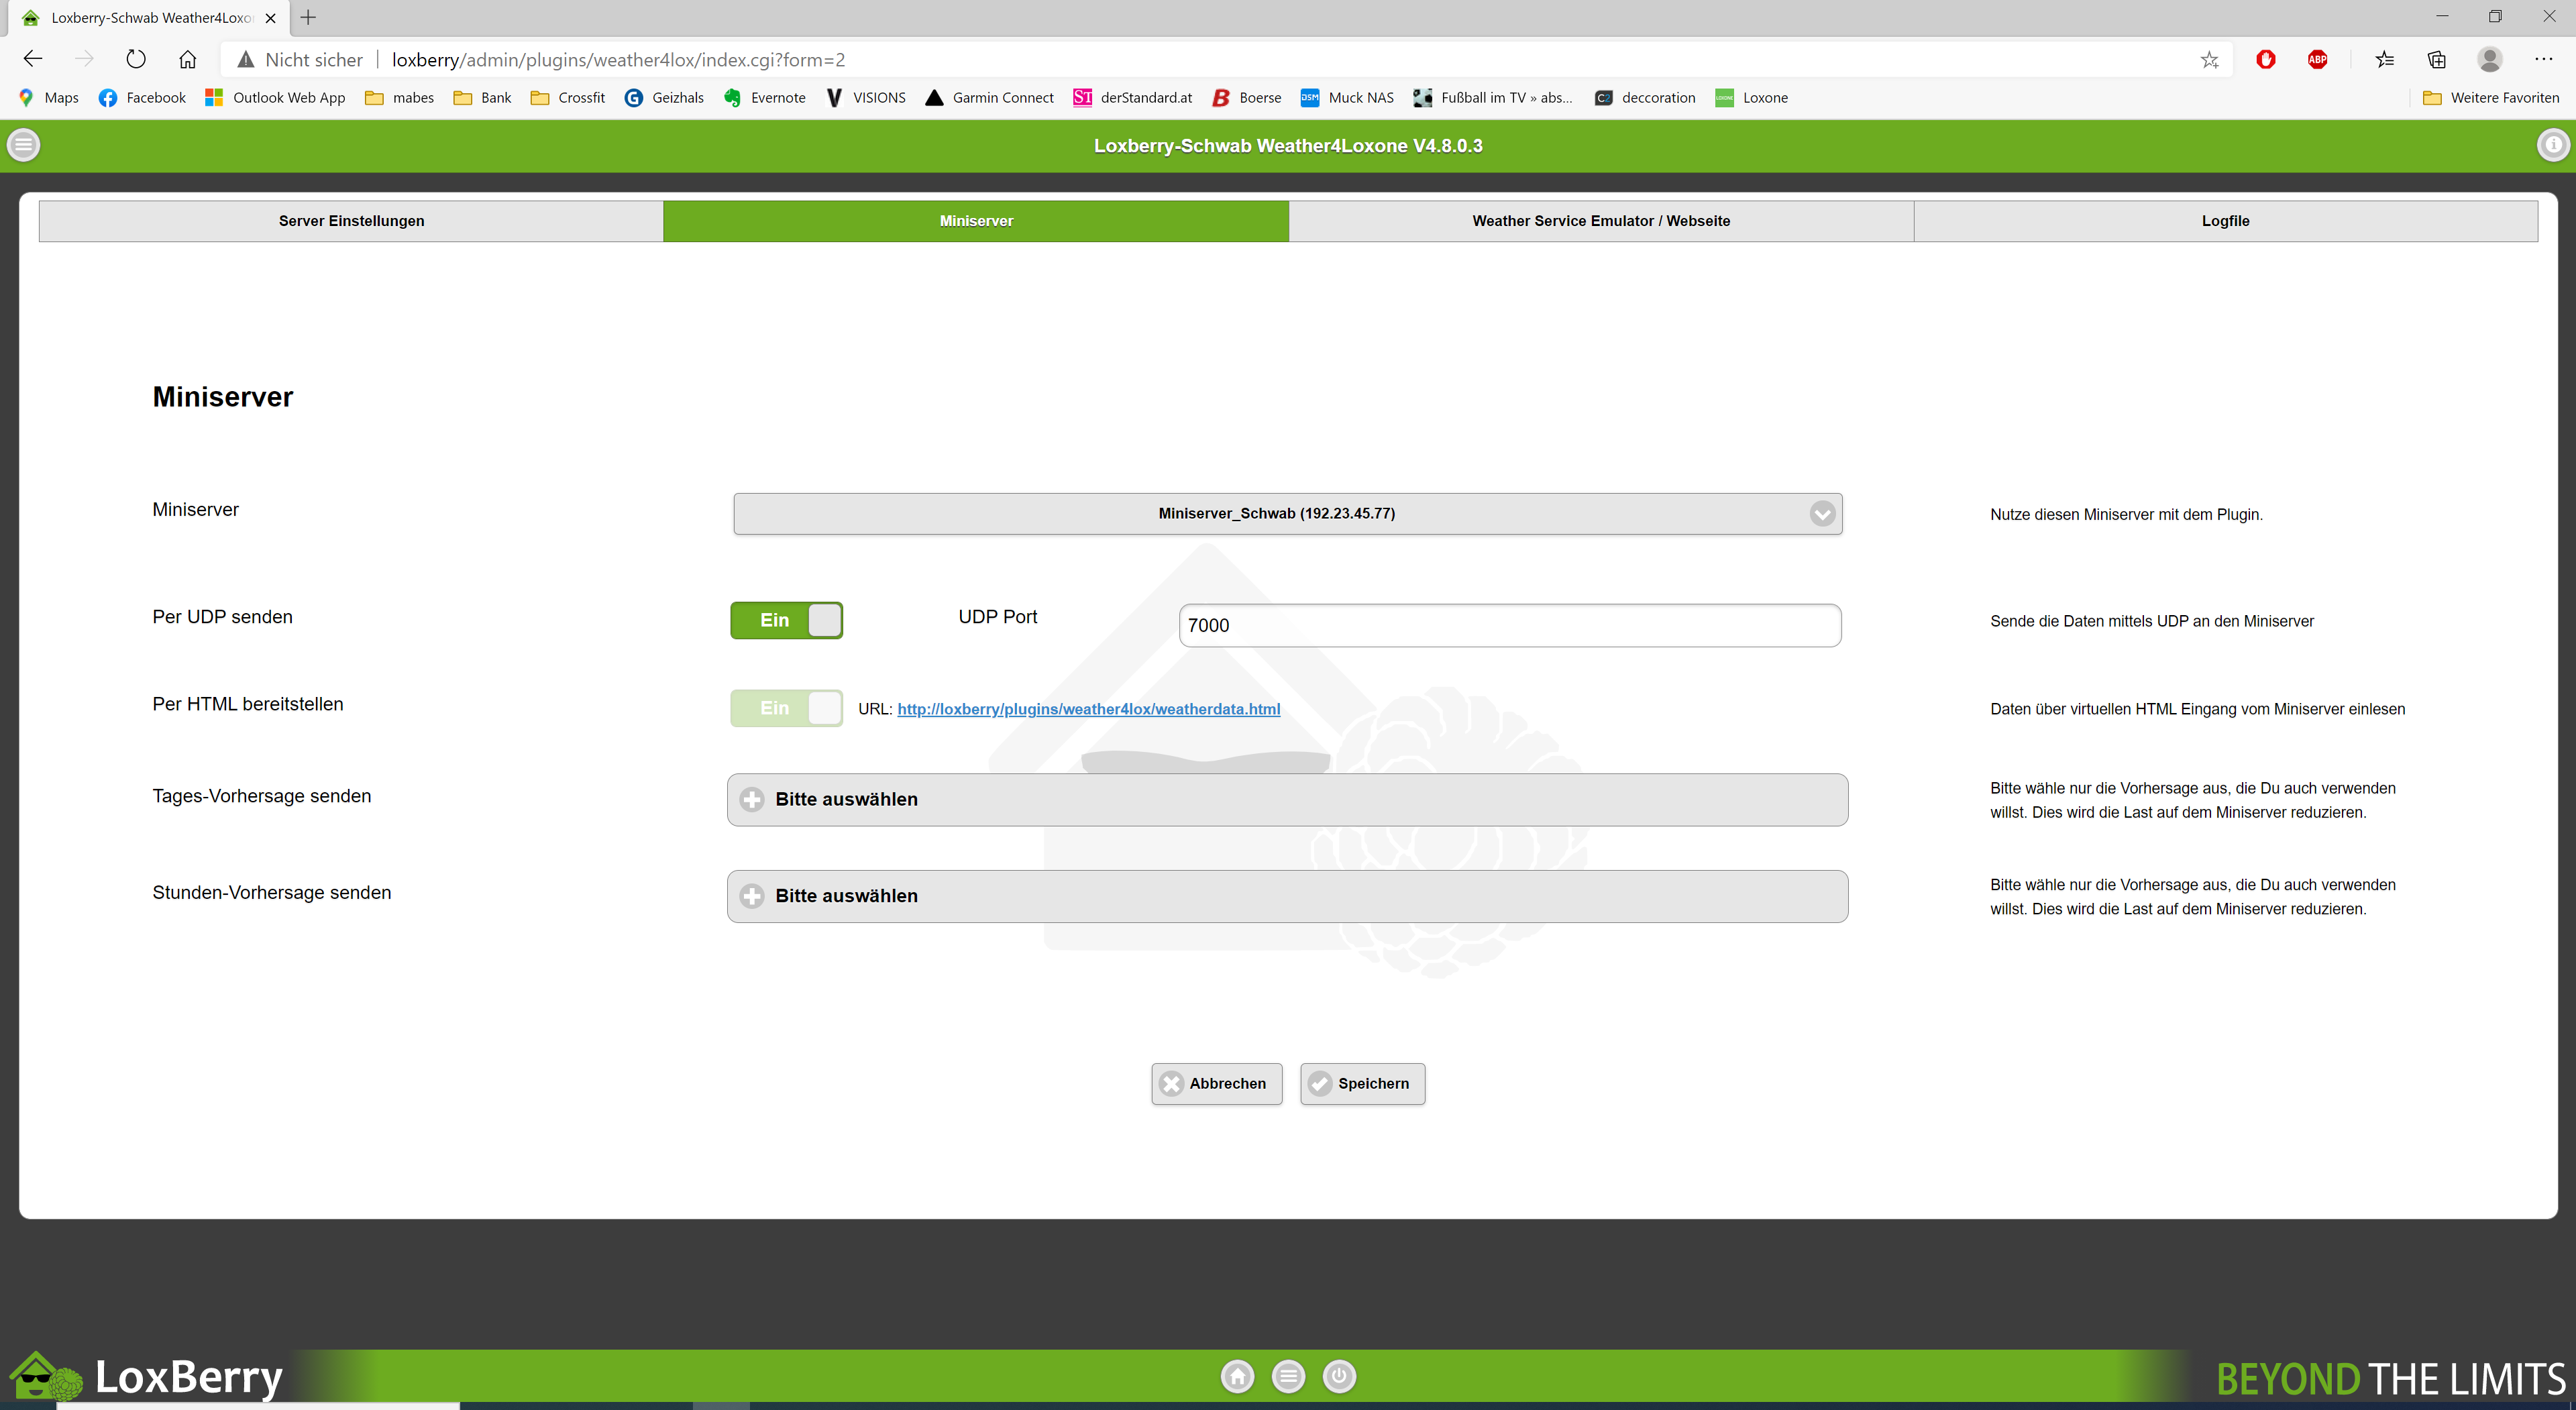Click the home icon in LoxBerry footer

coord(1237,1376)
